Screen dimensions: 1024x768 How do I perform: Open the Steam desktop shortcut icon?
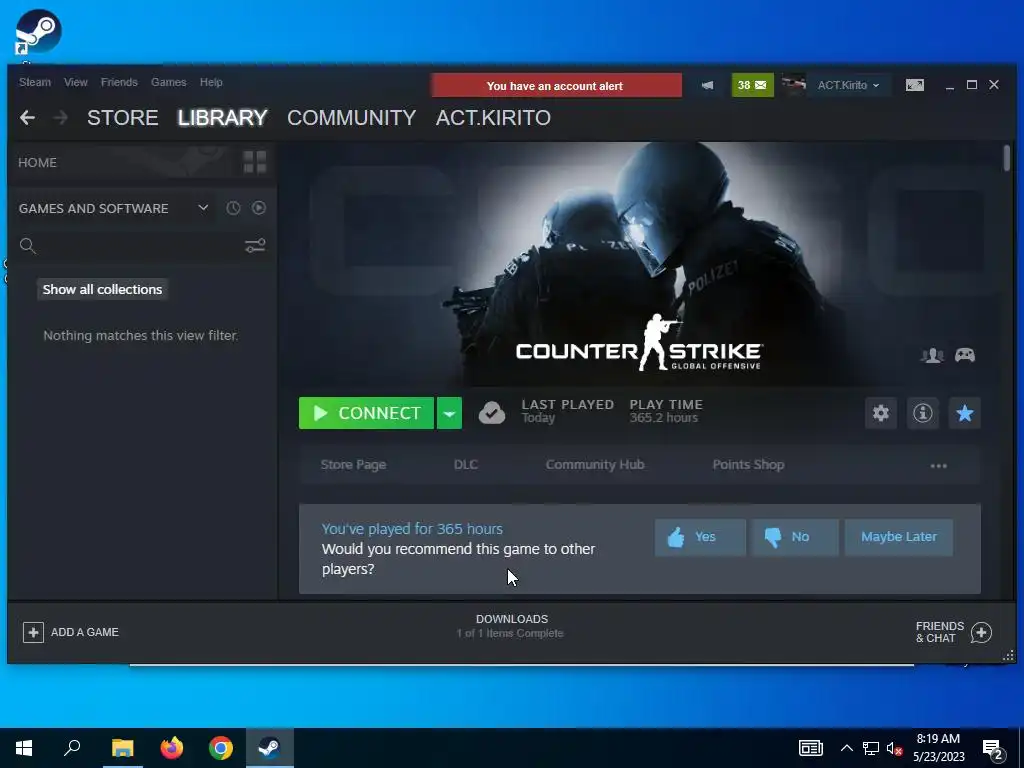point(38,32)
